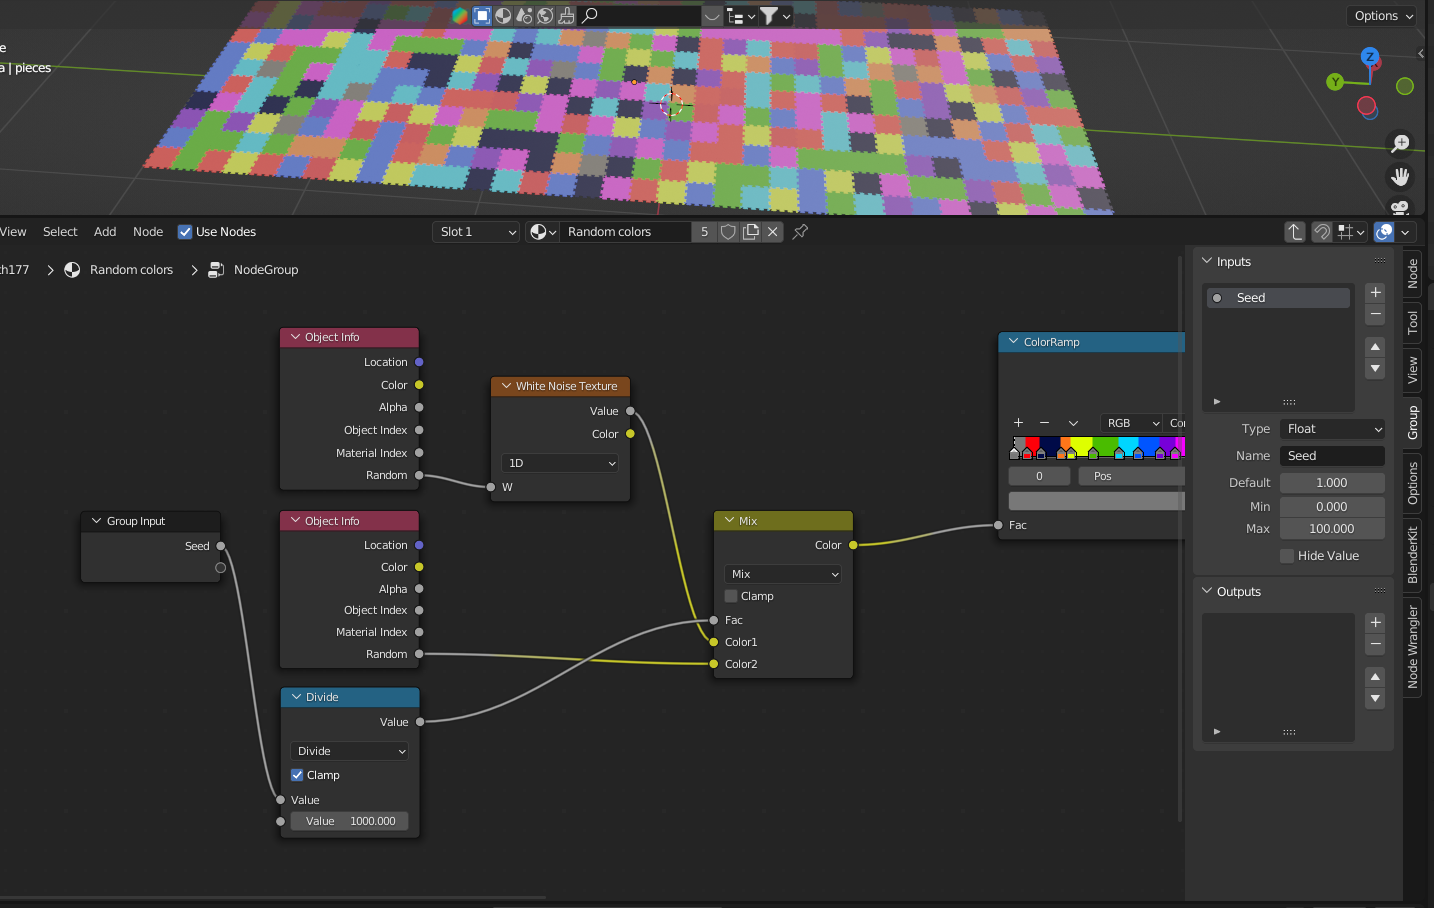Click the Options button in viewport
Viewport: 1434px width, 908px height.
1384,16
